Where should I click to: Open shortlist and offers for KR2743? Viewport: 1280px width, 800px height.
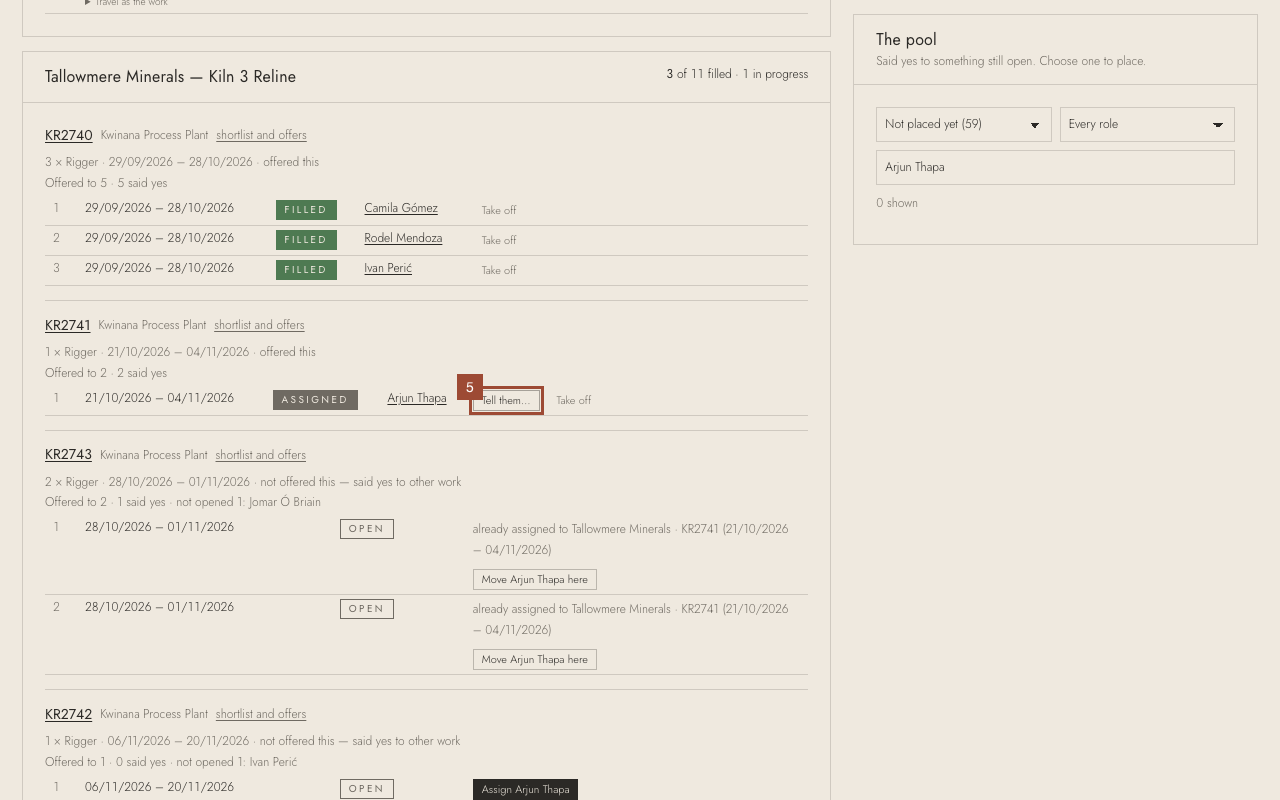pyautogui.click(x=261, y=455)
